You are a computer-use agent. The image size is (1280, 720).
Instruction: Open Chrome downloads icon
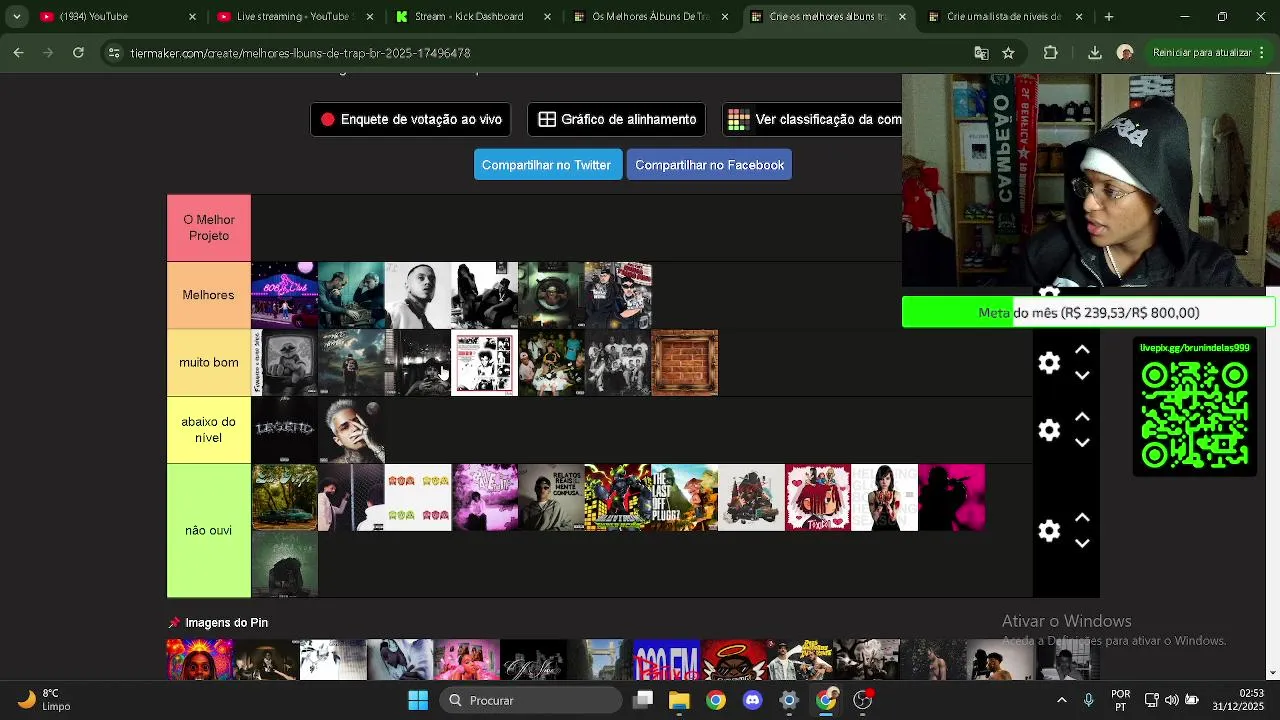1095,53
